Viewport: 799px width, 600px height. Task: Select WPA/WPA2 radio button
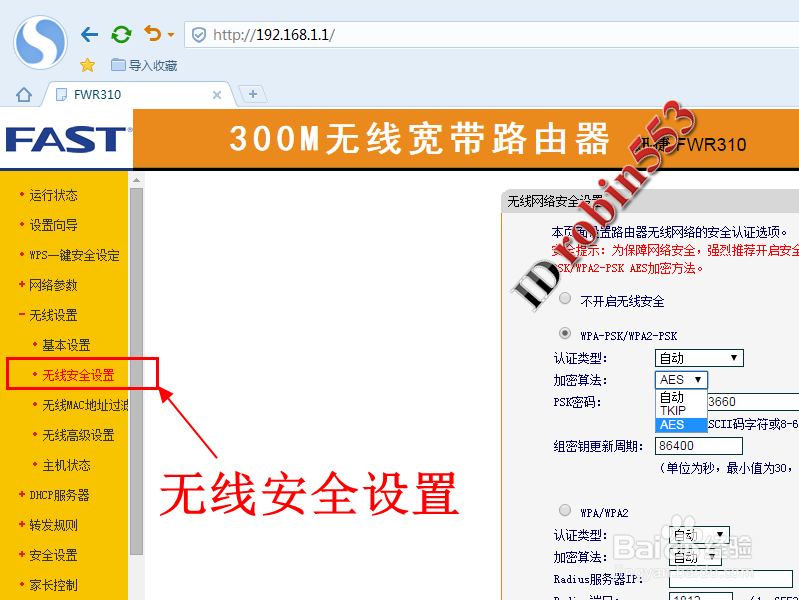pos(565,510)
